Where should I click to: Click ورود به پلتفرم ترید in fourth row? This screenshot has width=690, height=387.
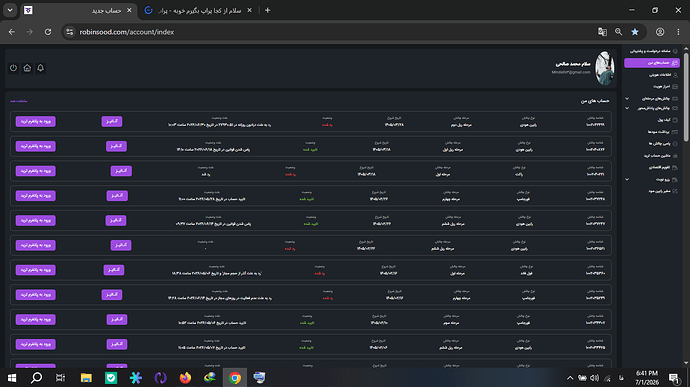[x=36, y=195]
